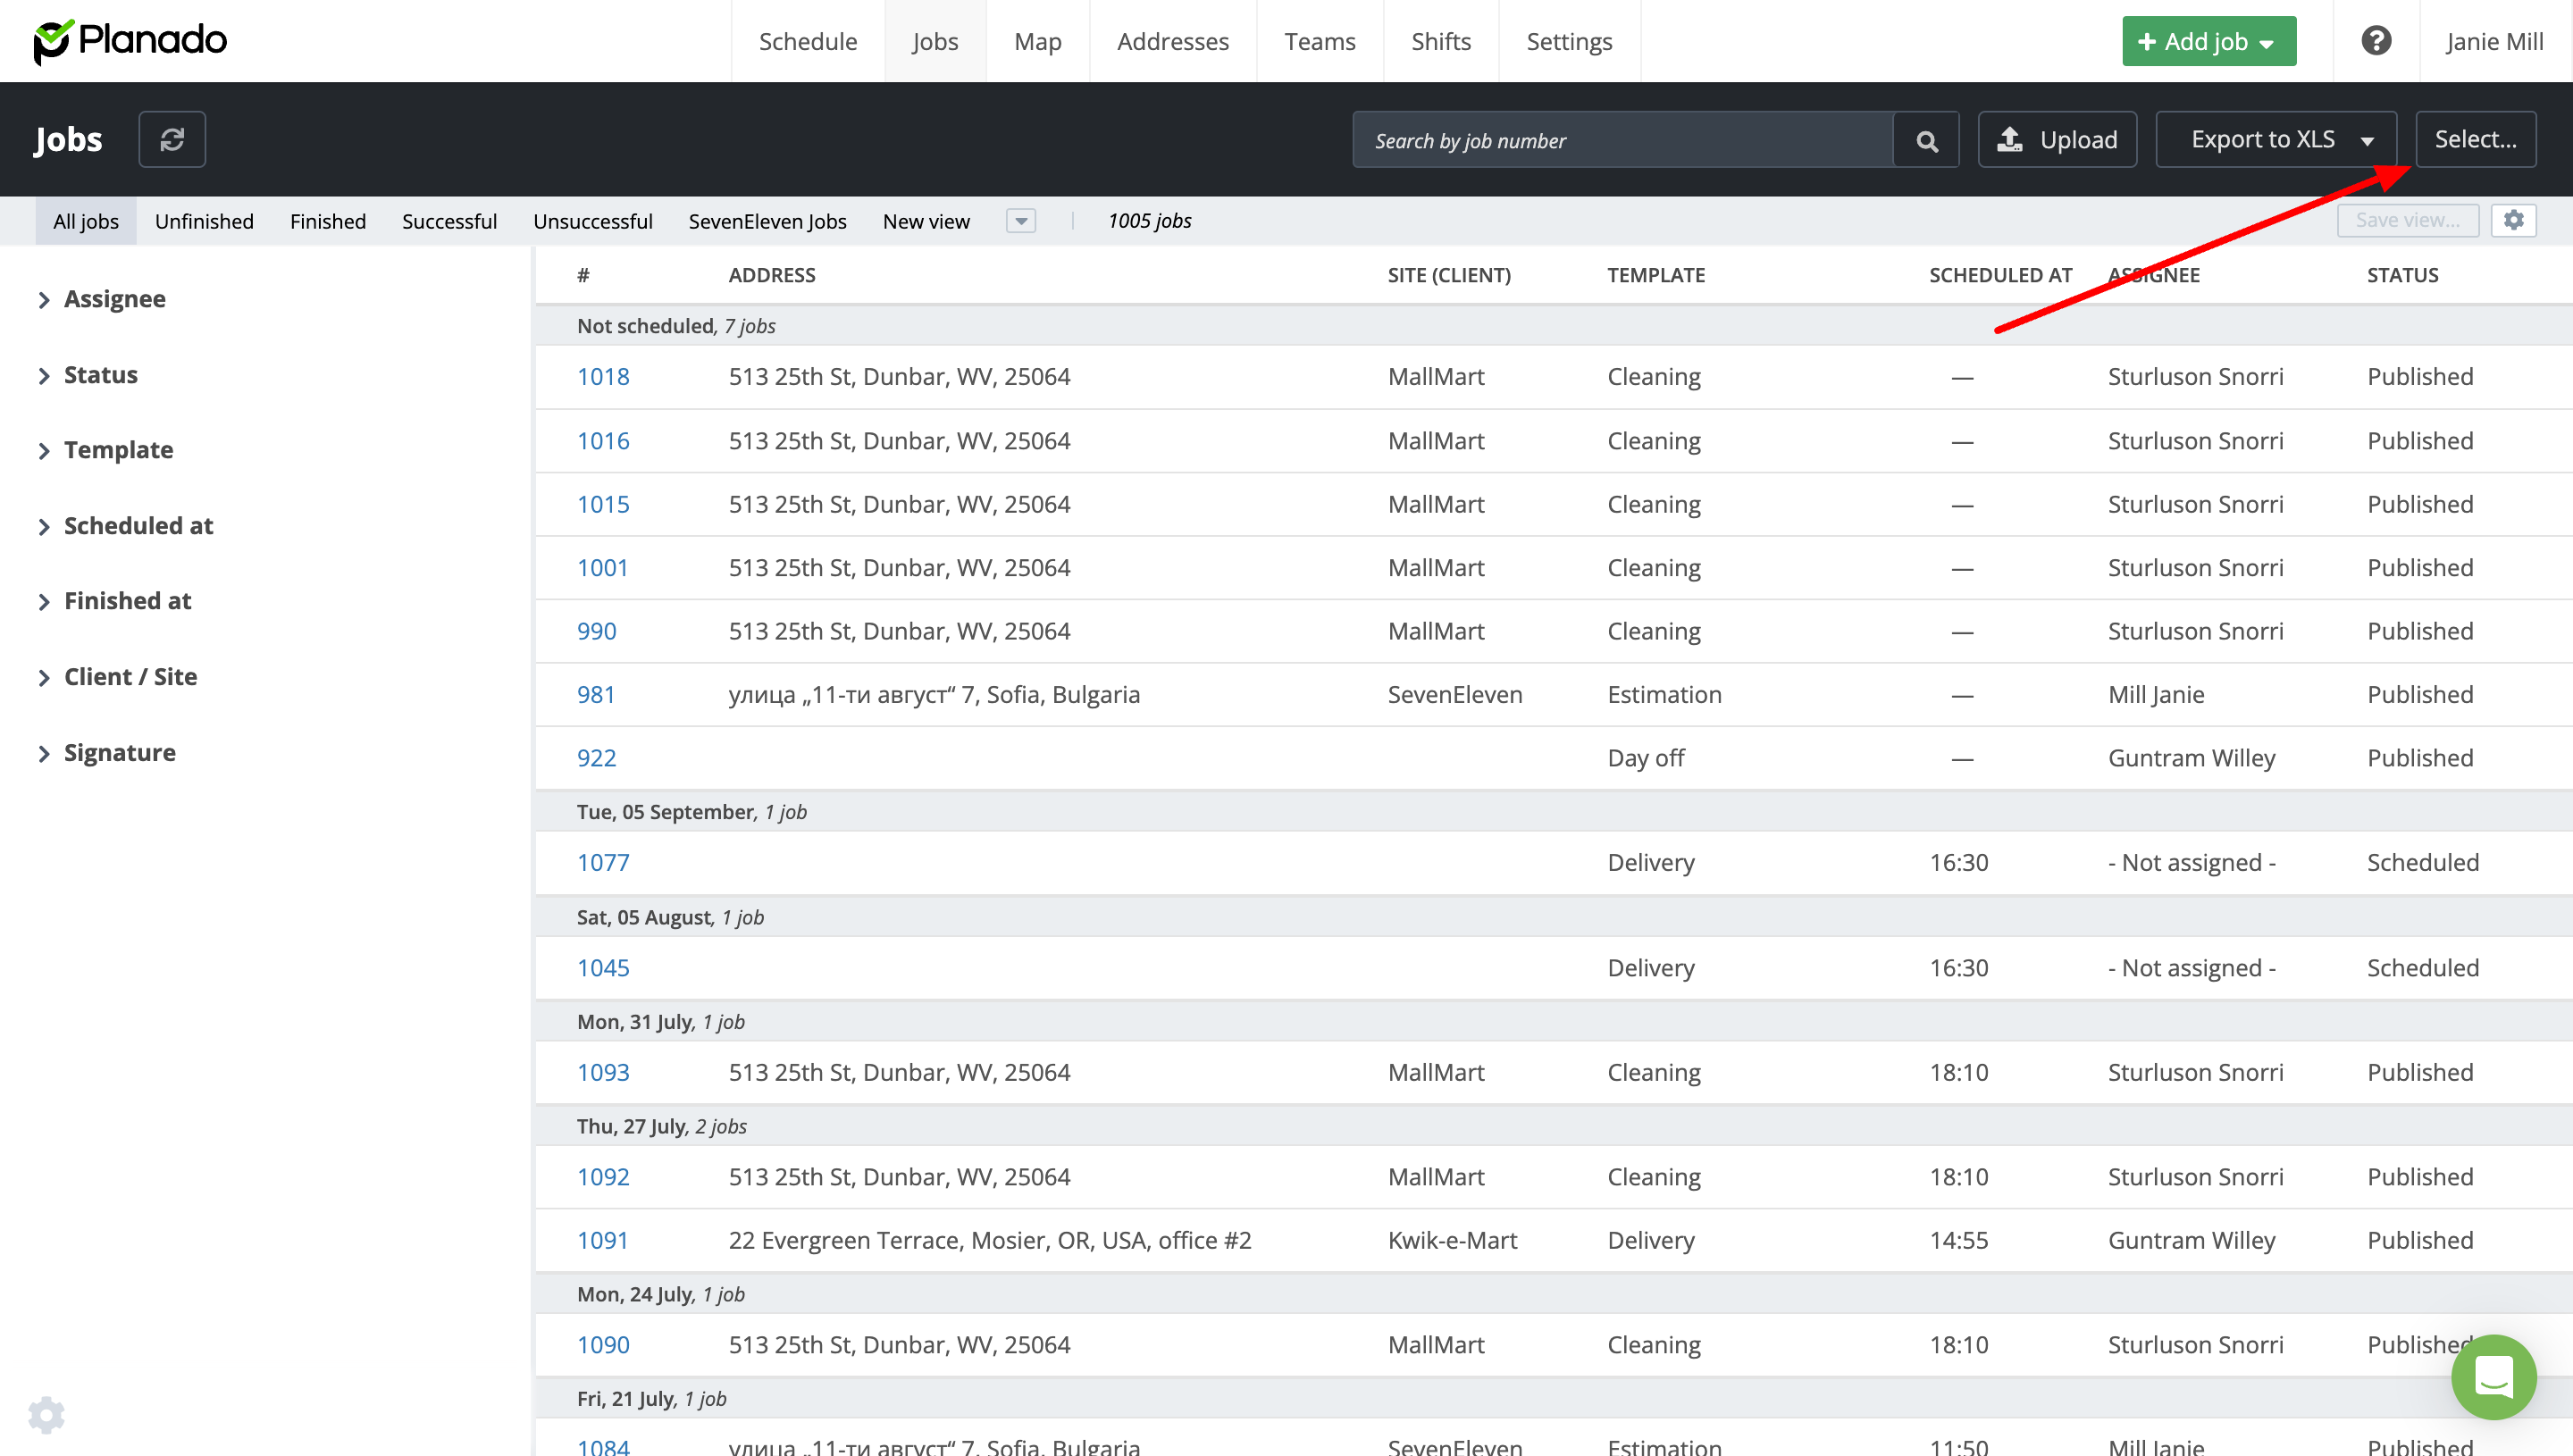Switch to the Unfinished tab
Viewport: 2573px width, 1456px height.
point(204,221)
